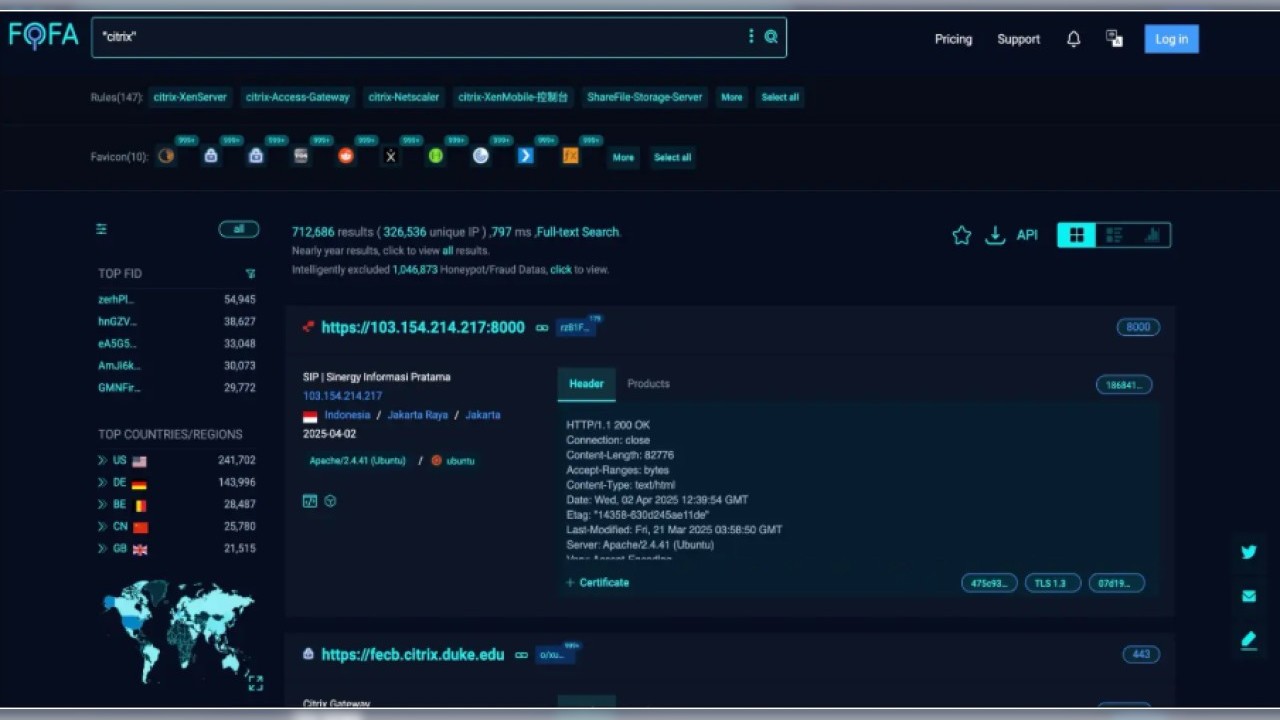Show more rules via Rules More button
1280x720 pixels.
[732, 97]
